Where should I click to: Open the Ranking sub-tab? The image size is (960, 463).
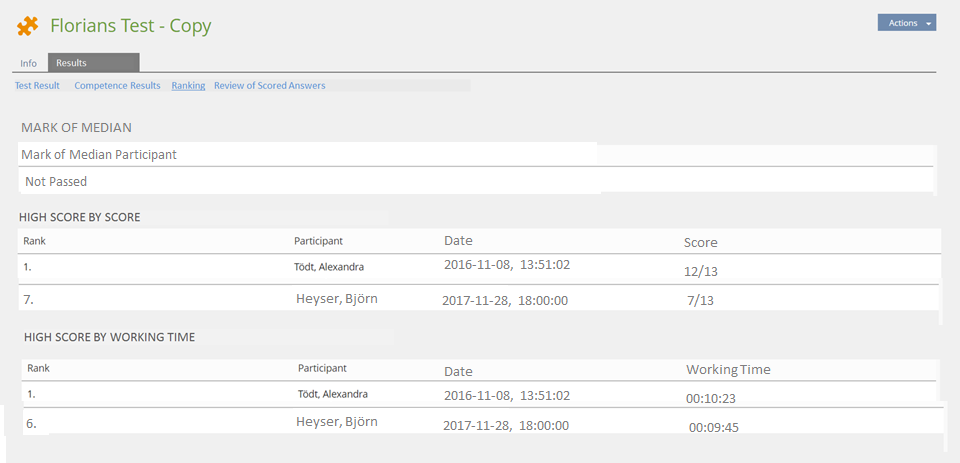coord(188,86)
